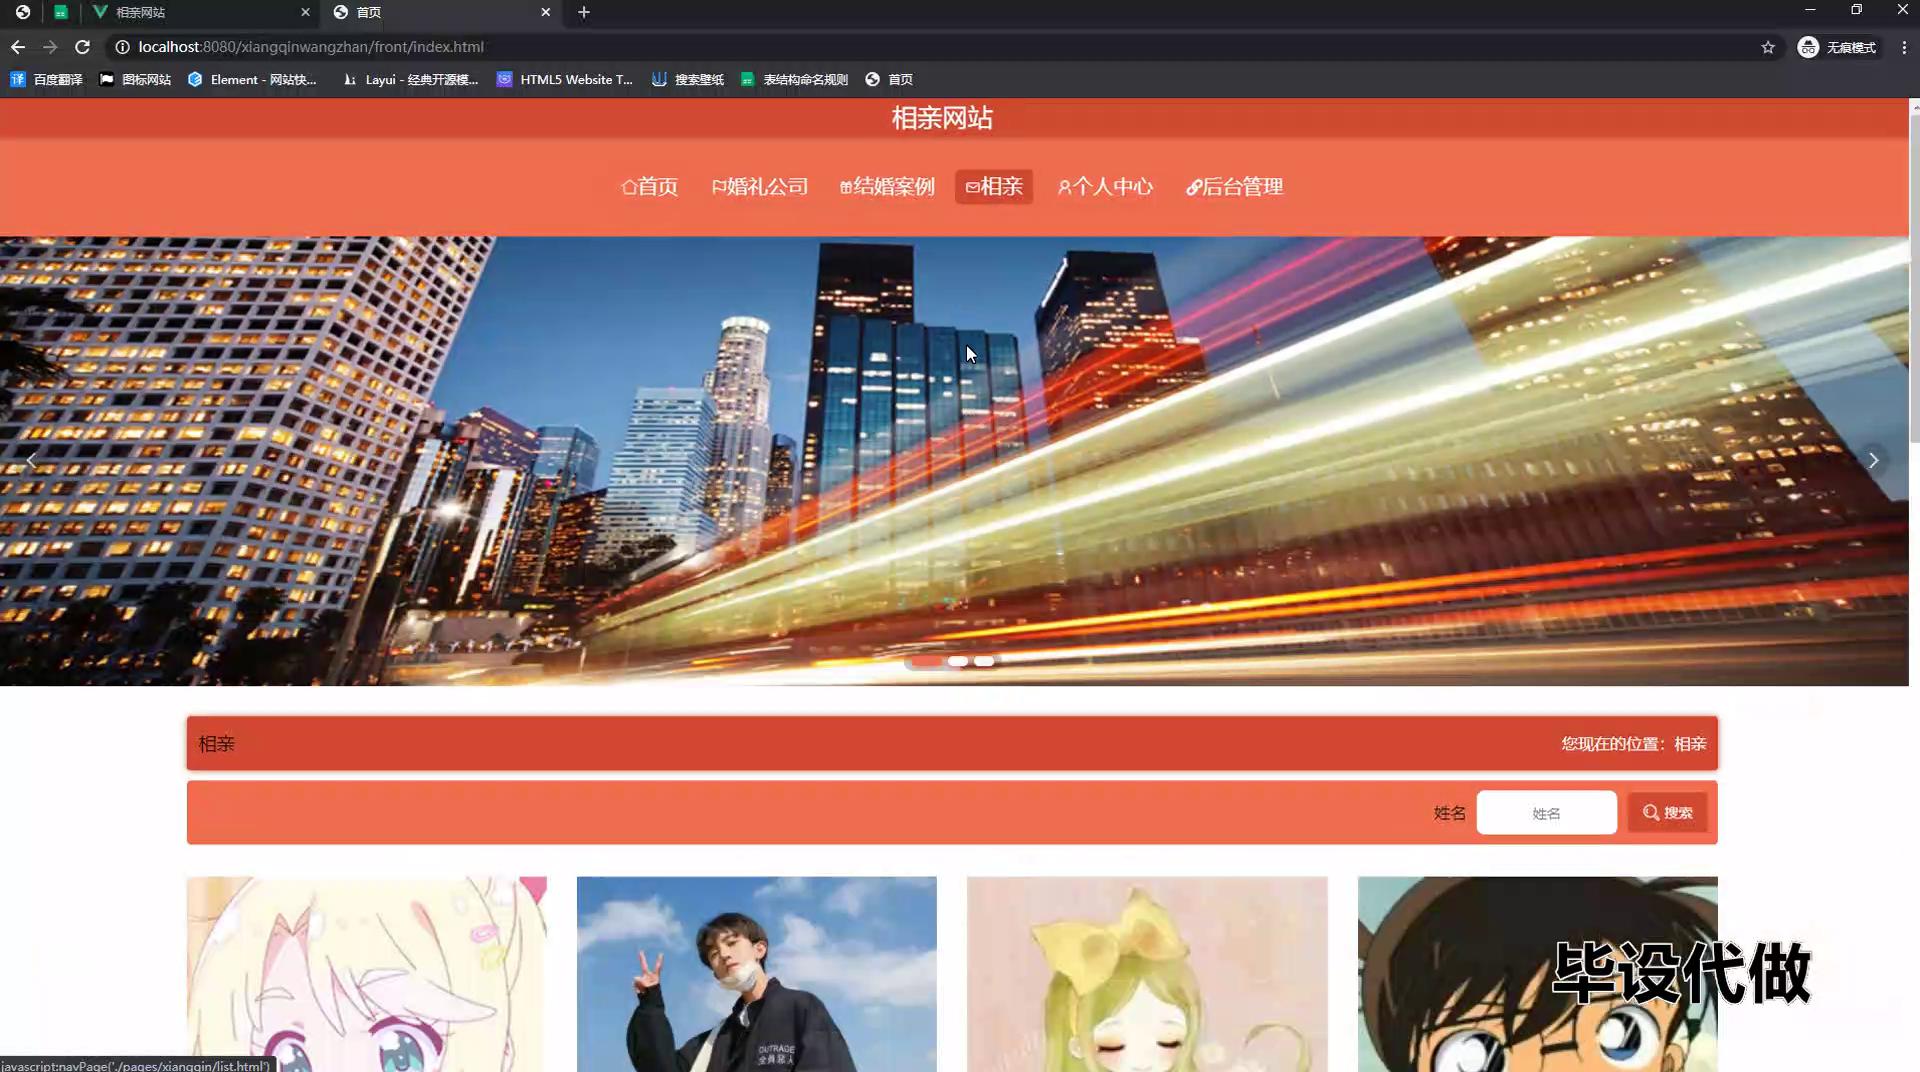This screenshot has height=1072, width=1920.
Task: Select the third carousel indicator dot
Action: point(984,661)
